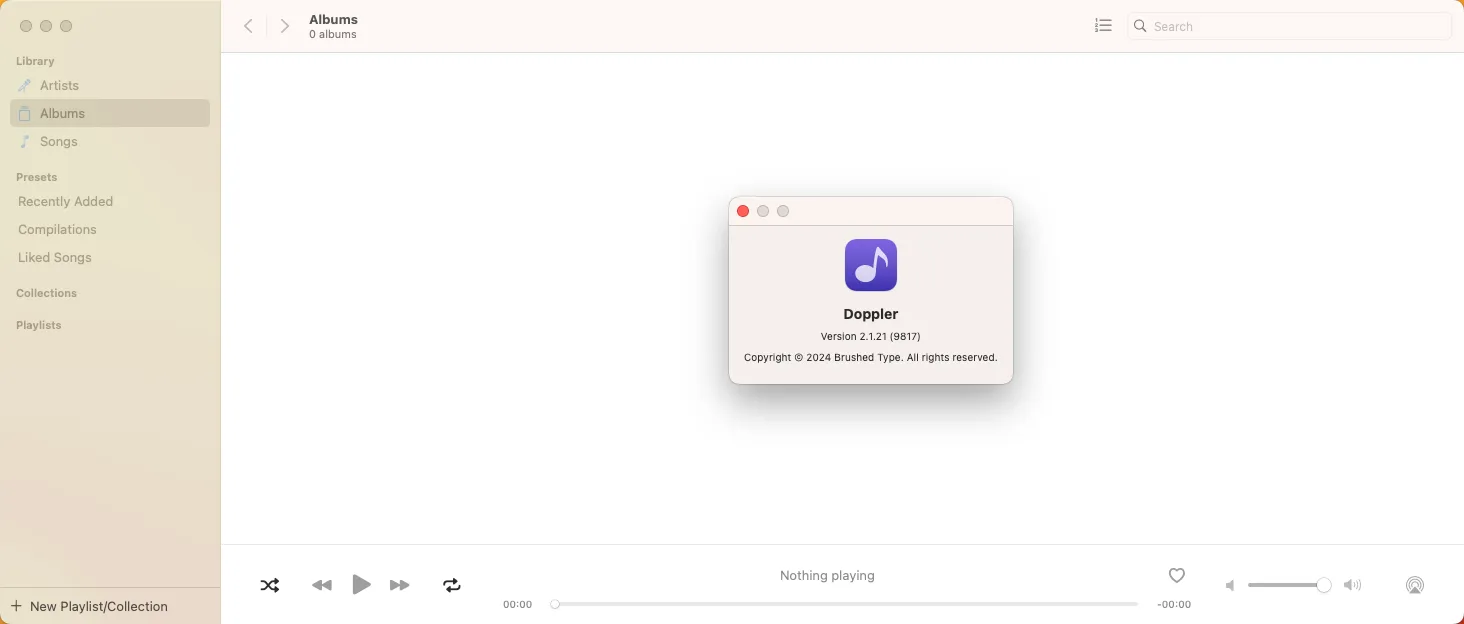Viewport: 1464px width, 624px height.
Task: Click the Presets section header
Action: coord(36,177)
